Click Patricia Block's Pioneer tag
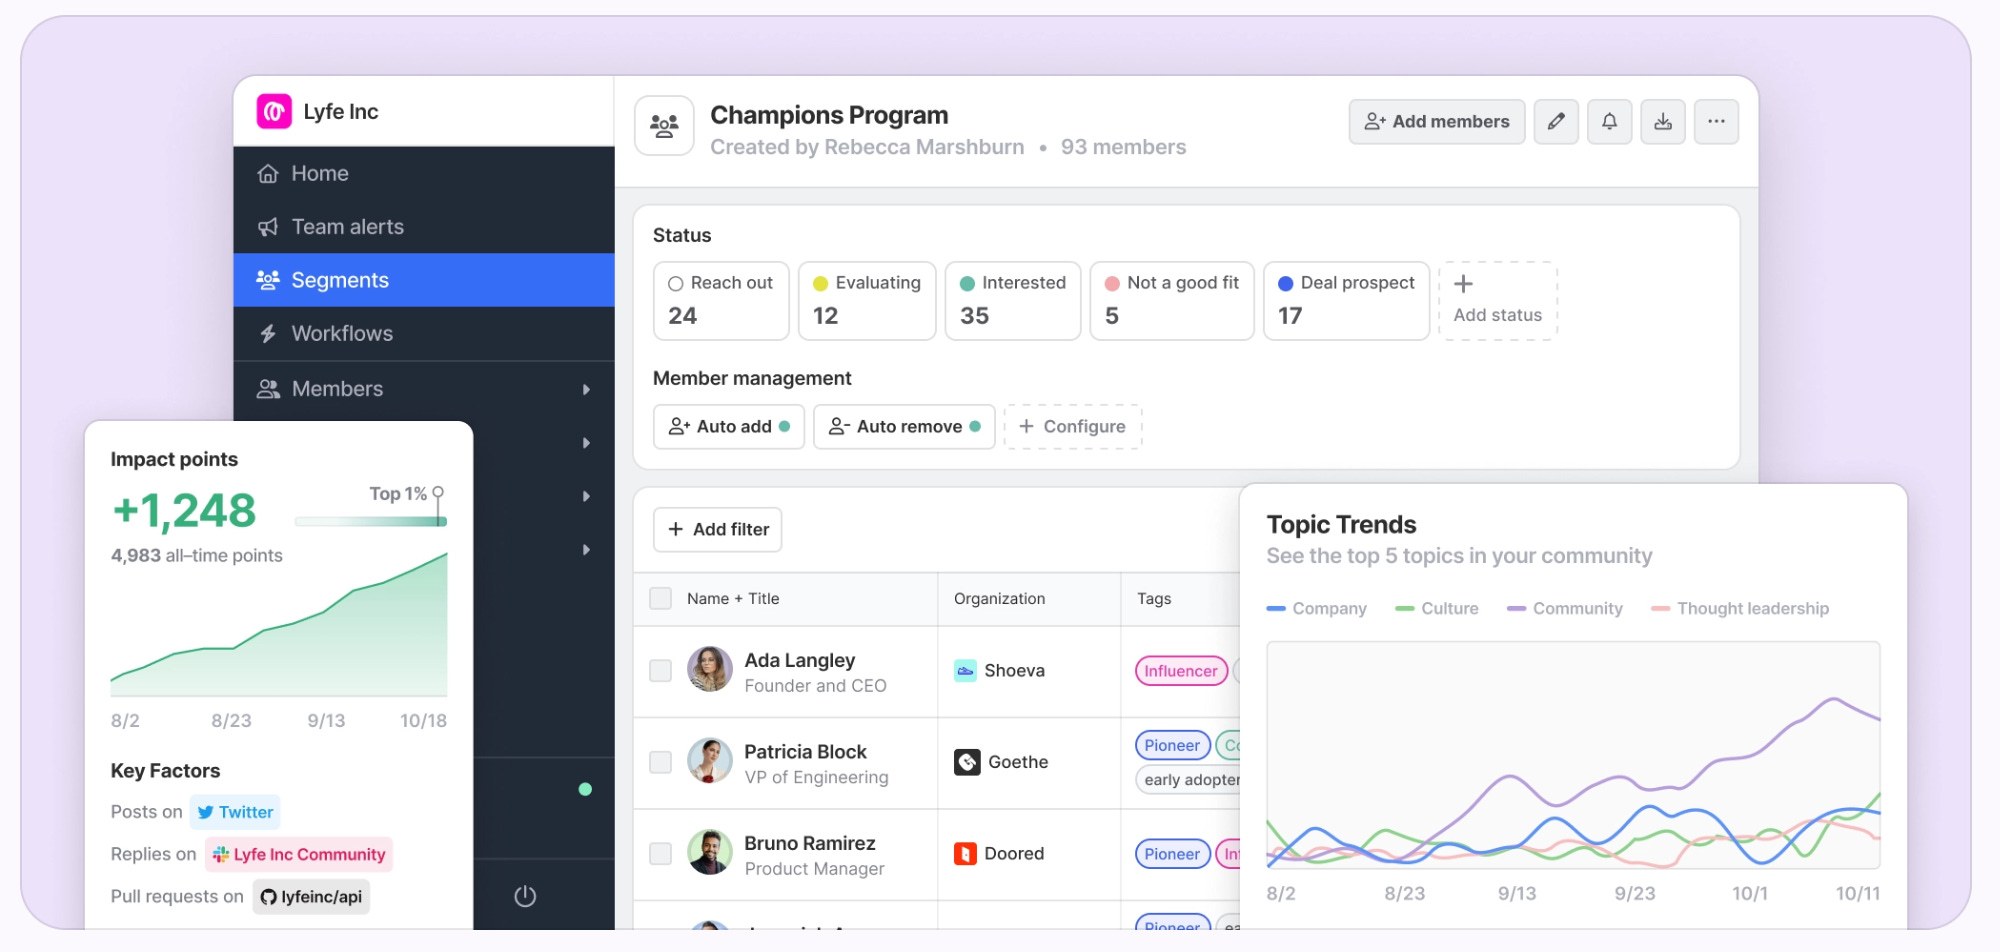Viewport: 2000px width, 952px height. (1172, 746)
